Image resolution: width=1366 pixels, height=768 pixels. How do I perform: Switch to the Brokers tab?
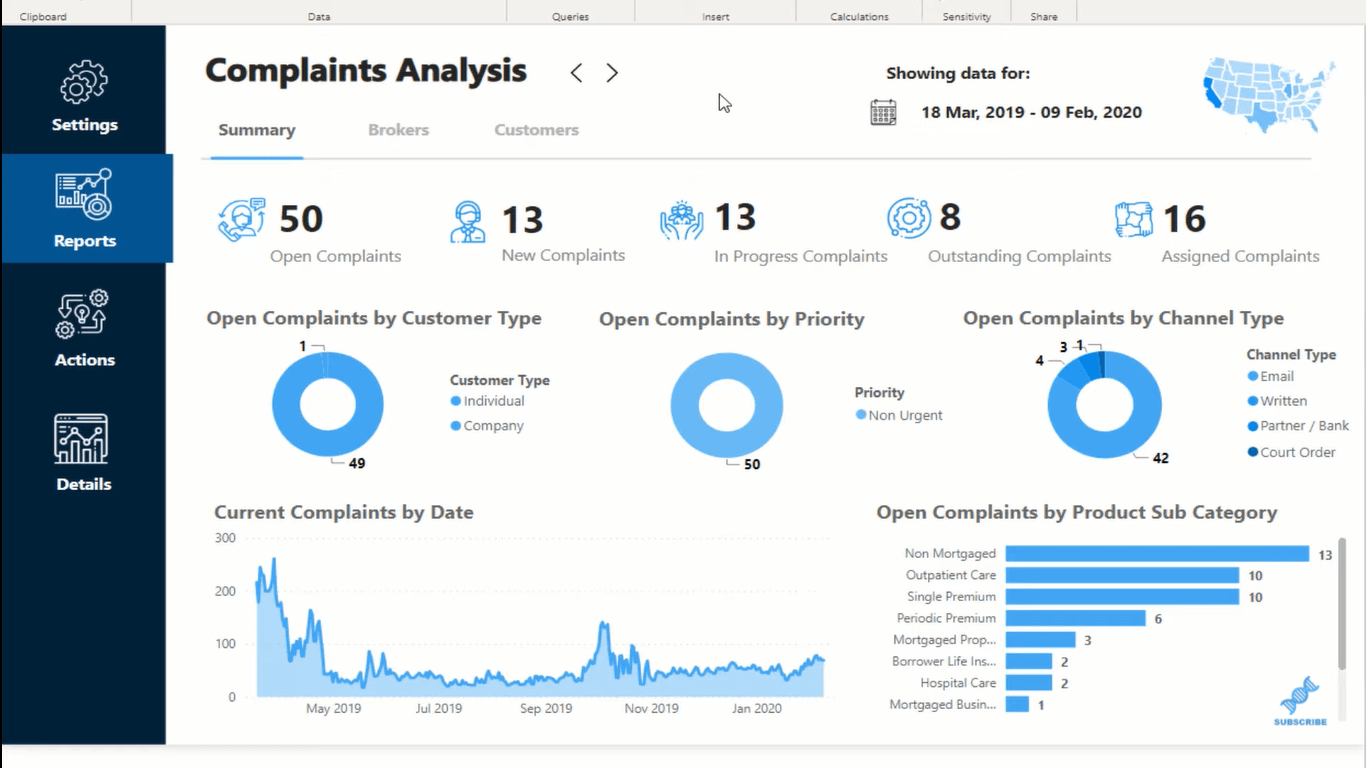click(398, 130)
